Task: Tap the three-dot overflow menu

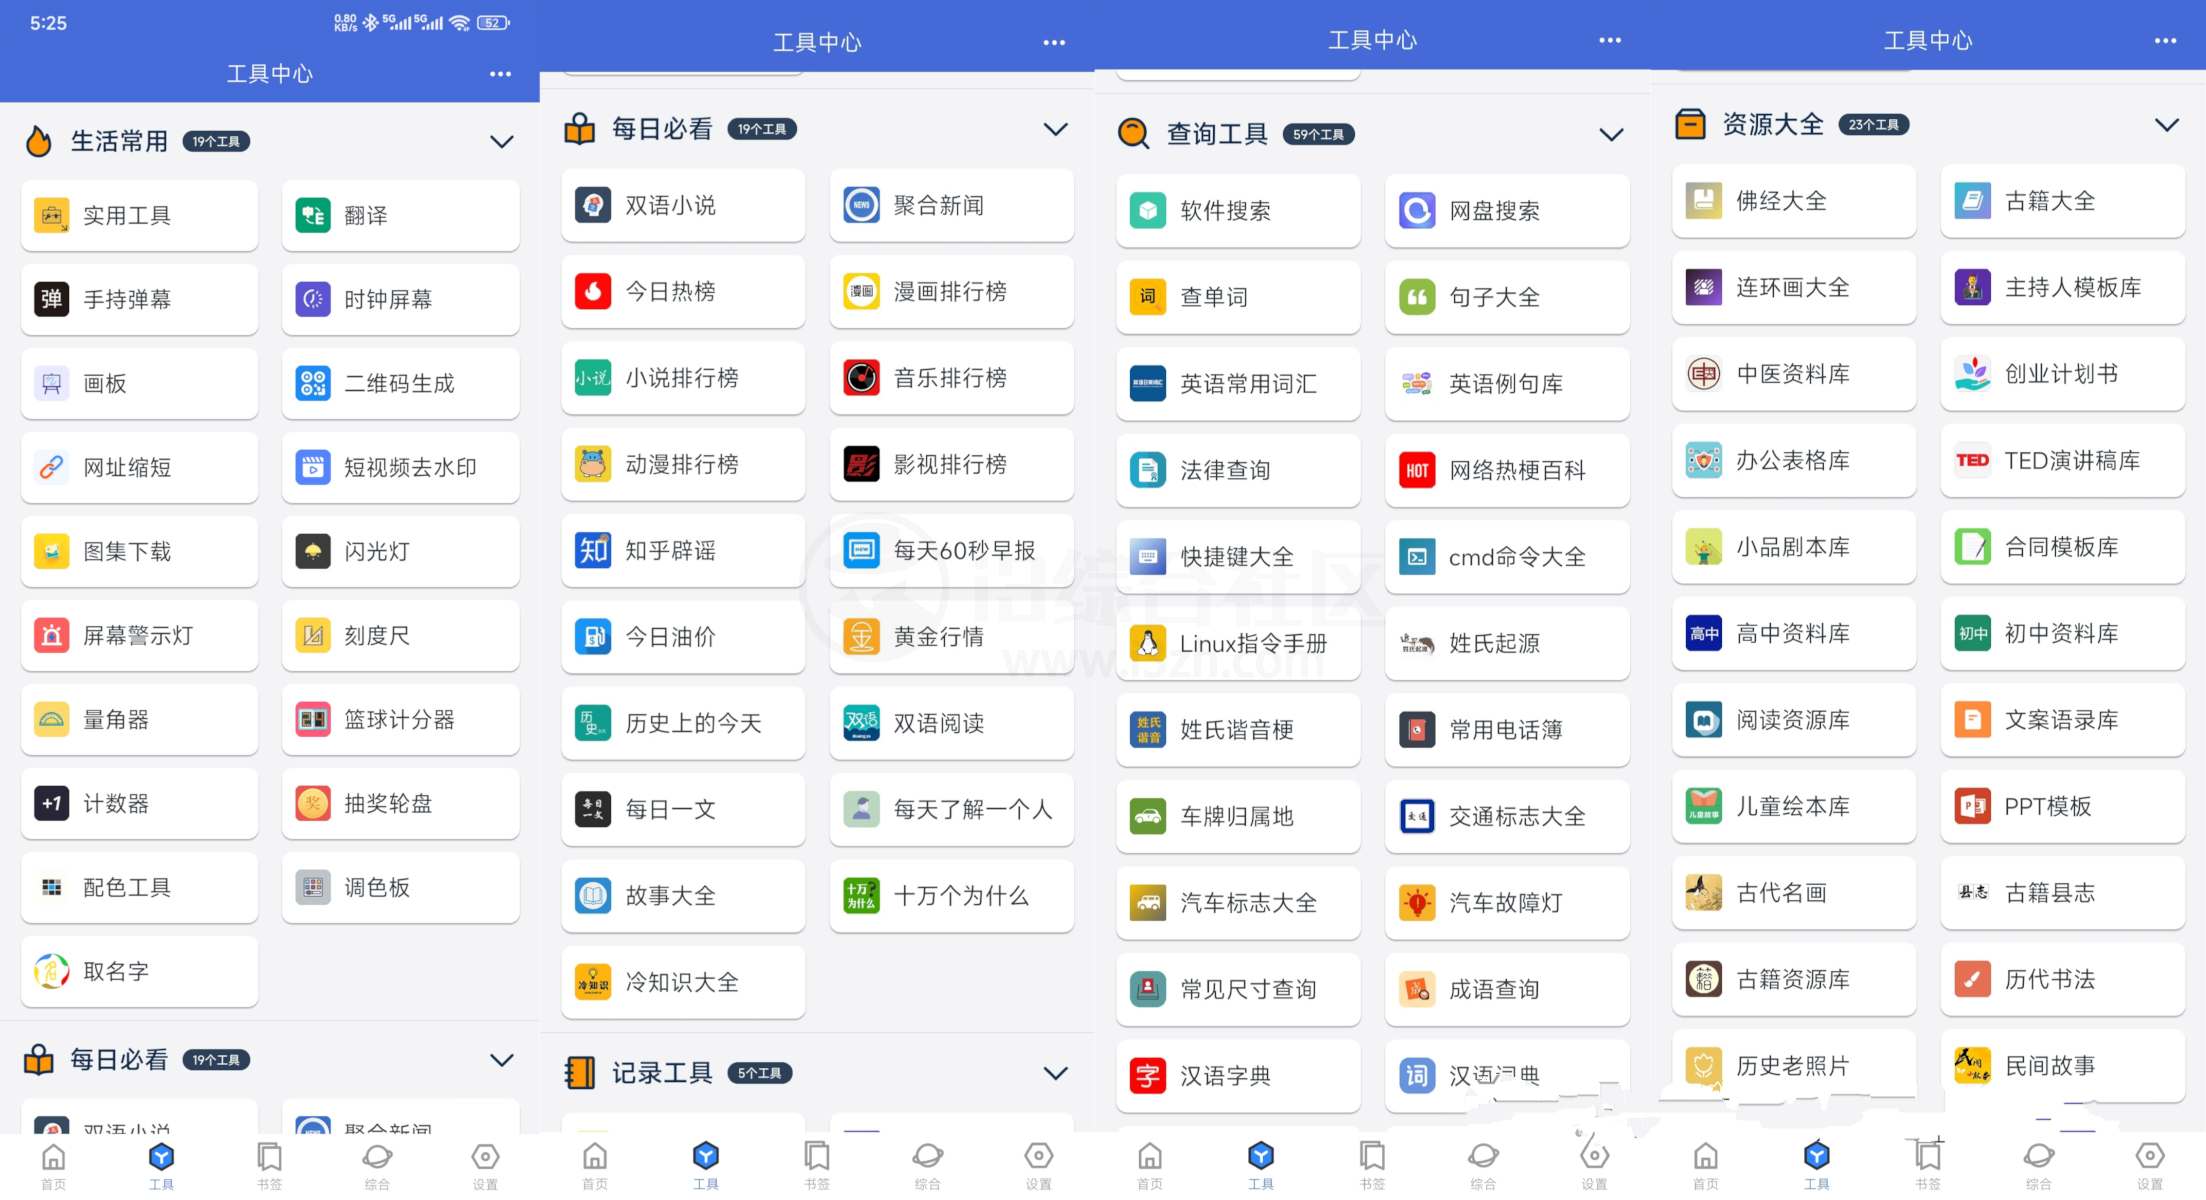Action: pos(499,74)
